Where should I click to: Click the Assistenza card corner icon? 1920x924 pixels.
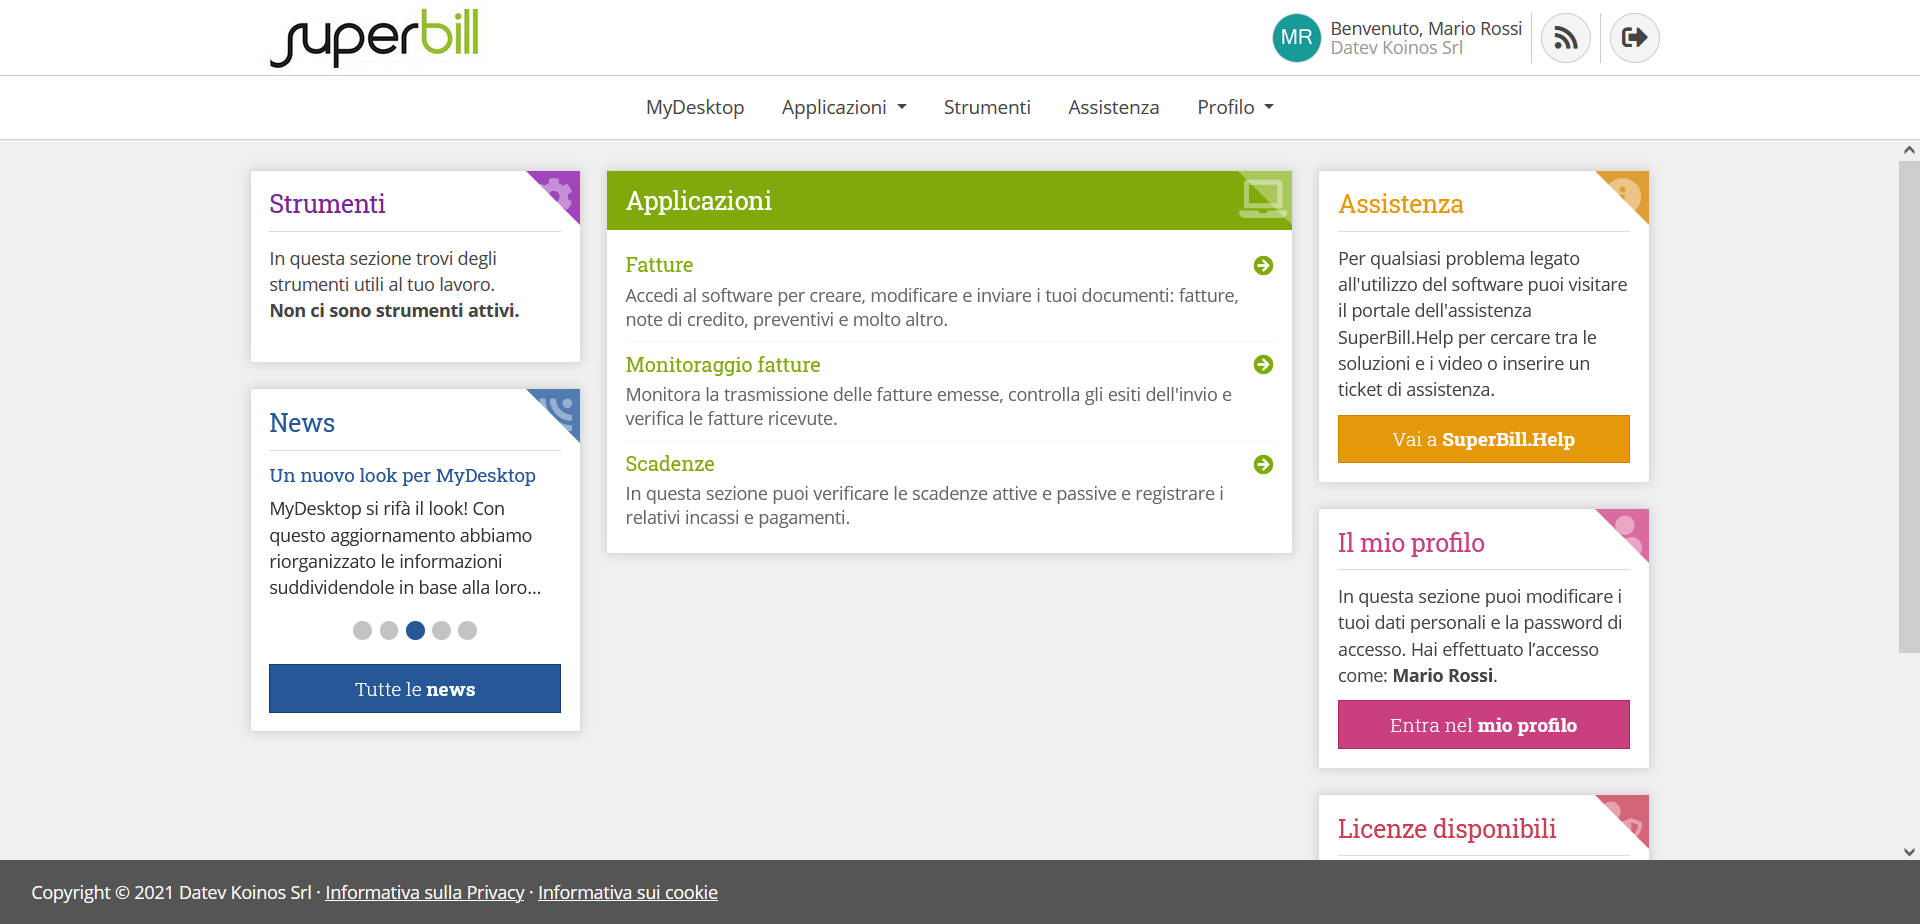point(1627,193)
